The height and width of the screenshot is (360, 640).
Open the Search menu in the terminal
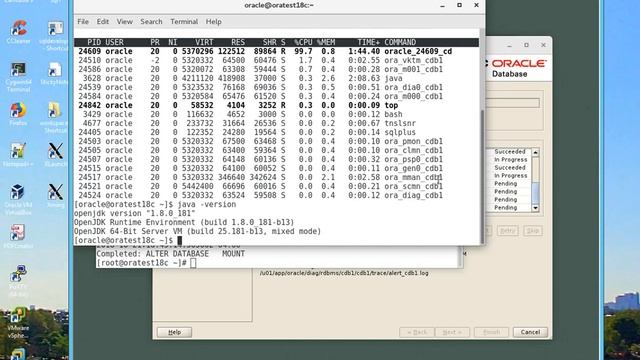click(151, 22)
